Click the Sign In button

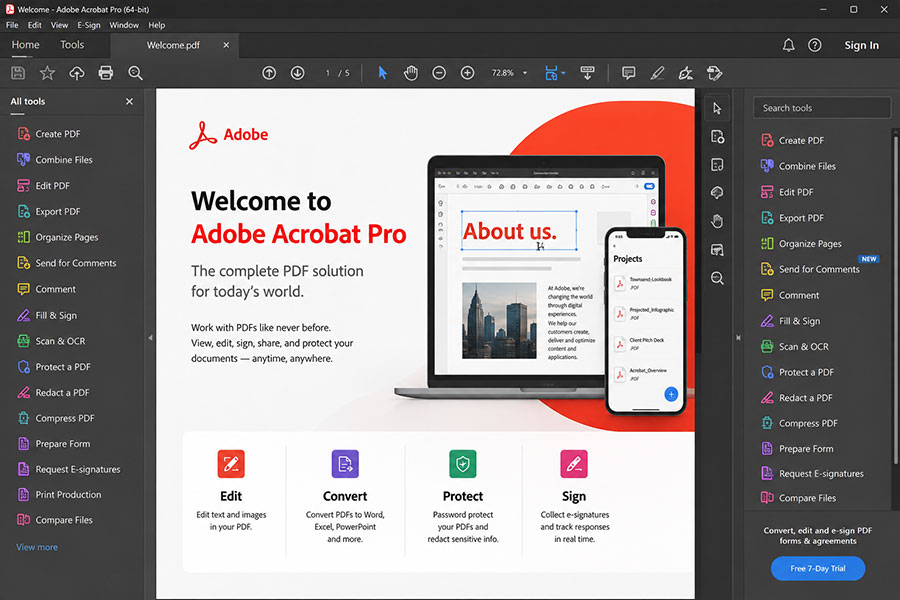(862, 45)
